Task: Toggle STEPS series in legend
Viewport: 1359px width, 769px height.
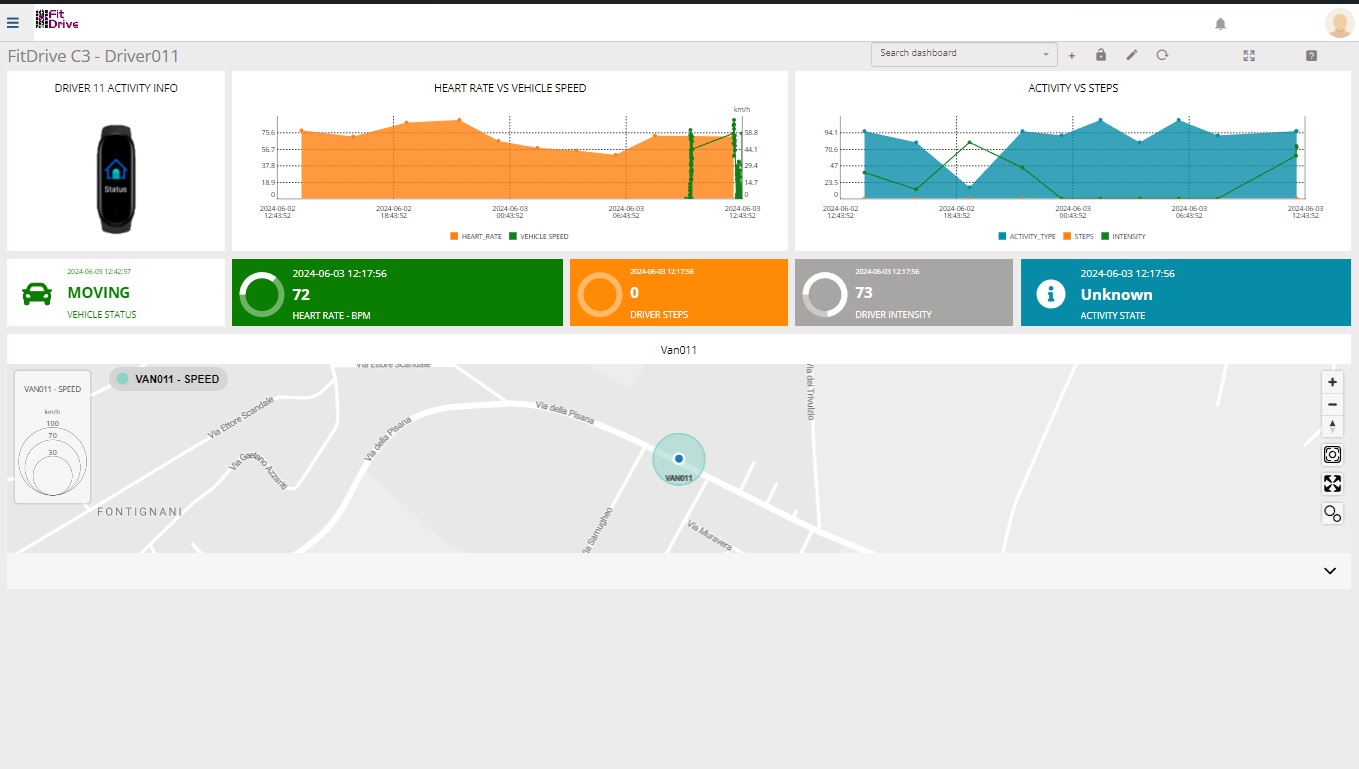Action: (x=1078, y=237)
